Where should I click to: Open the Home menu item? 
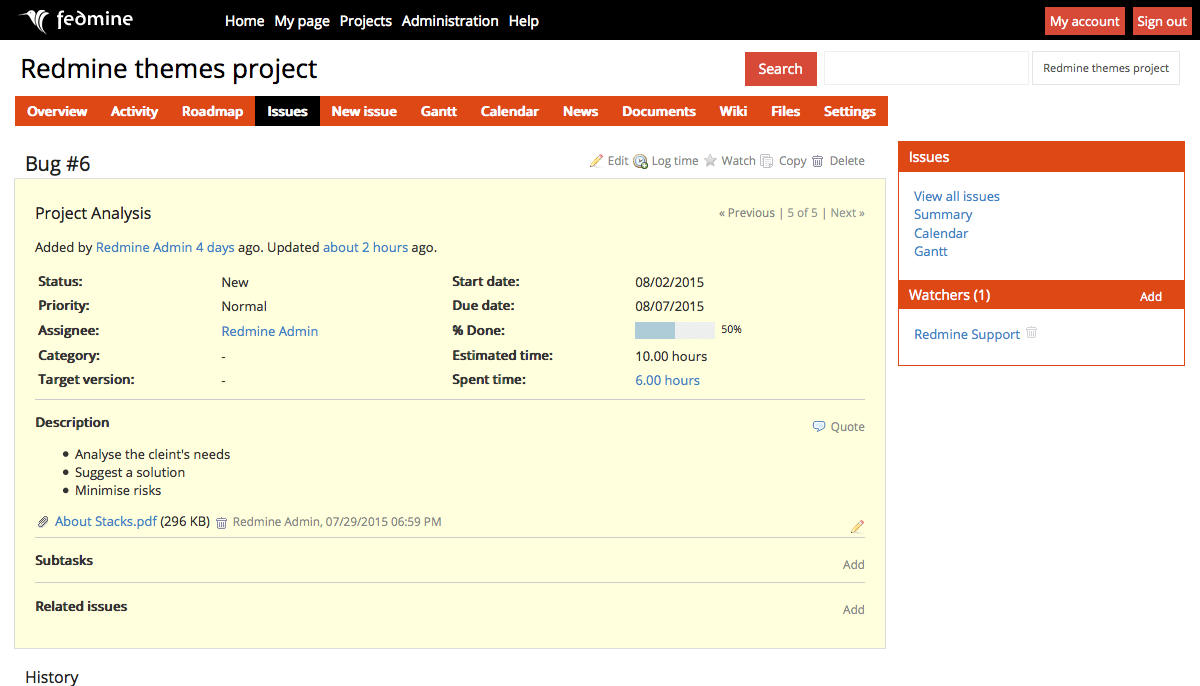coord(244,20)
